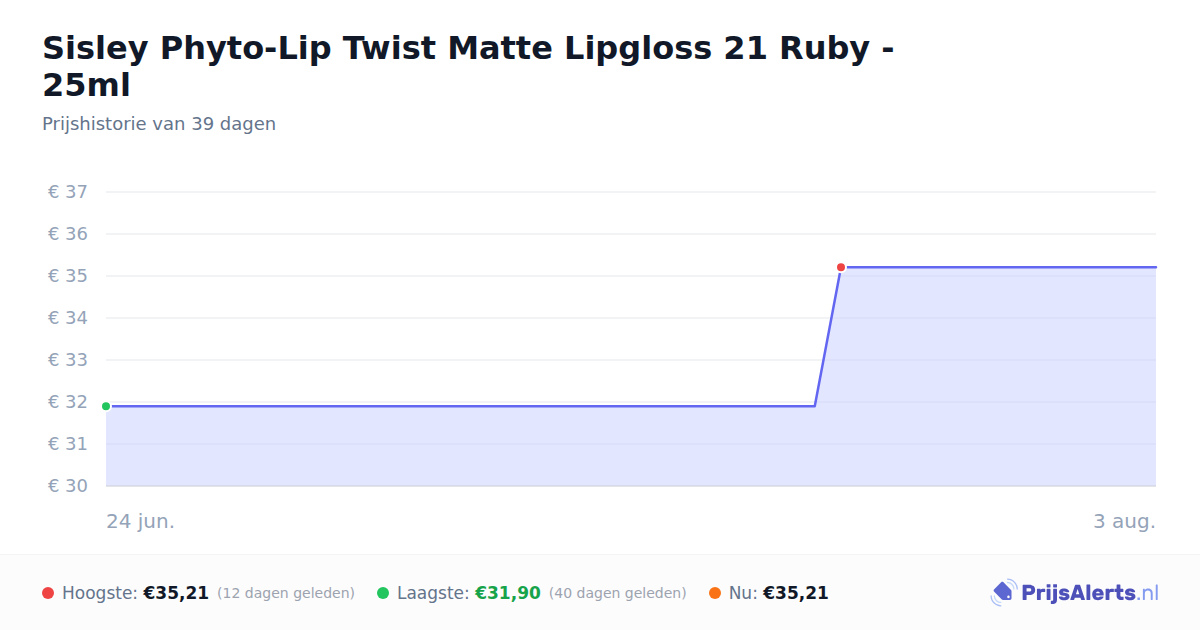Click the Hoogste €35,21 price value
The image size is (1200, 630).
pyautogui.click(x=176, y=593)
